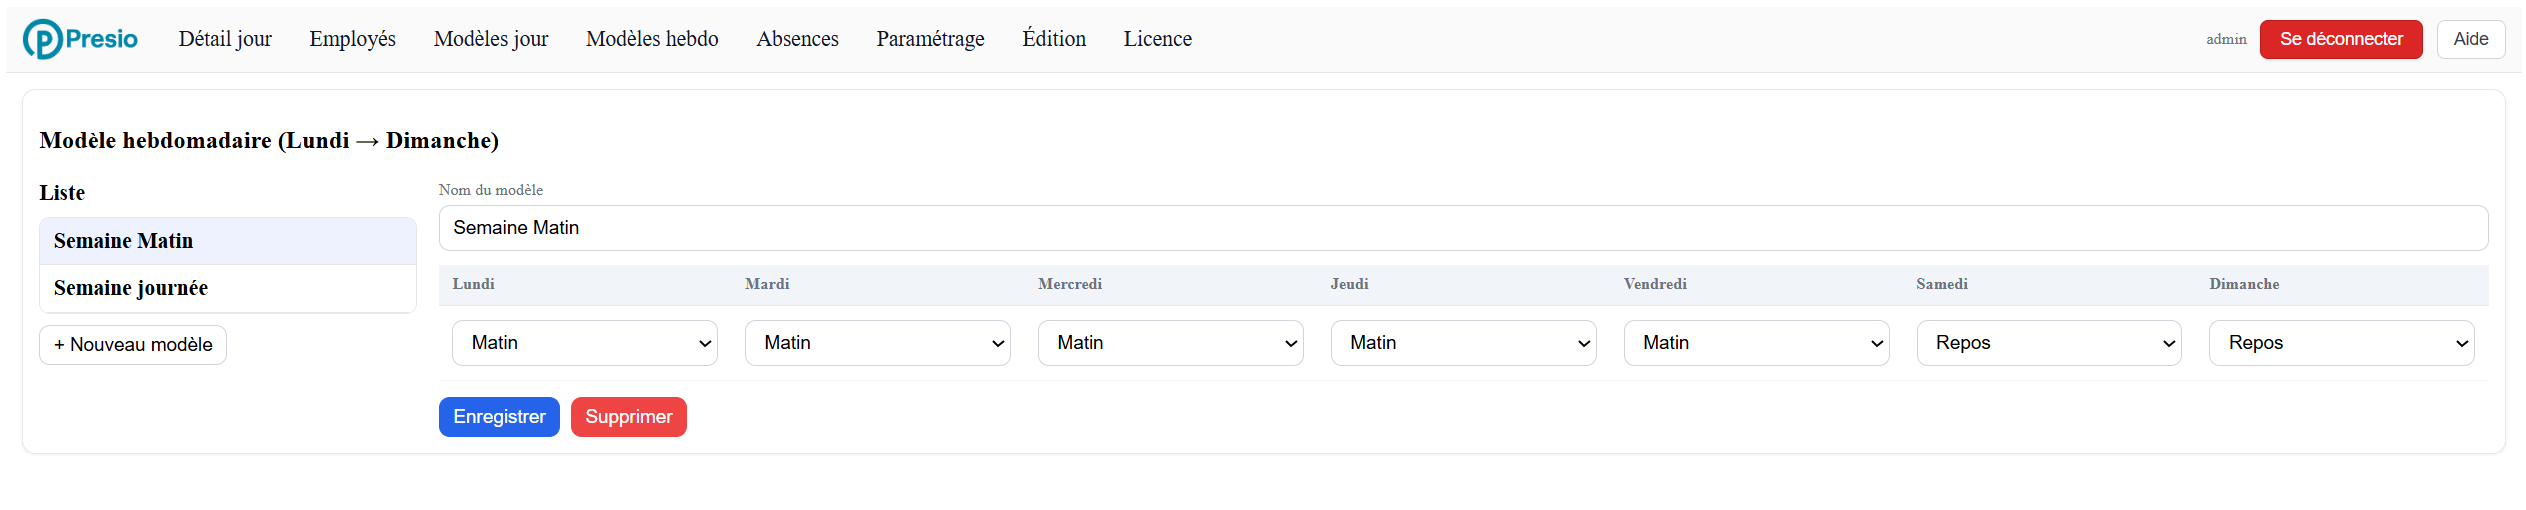The width and height of the screenshot is (2526, 510).
Task: Select Semaine journée model
Action: (228, 288)
